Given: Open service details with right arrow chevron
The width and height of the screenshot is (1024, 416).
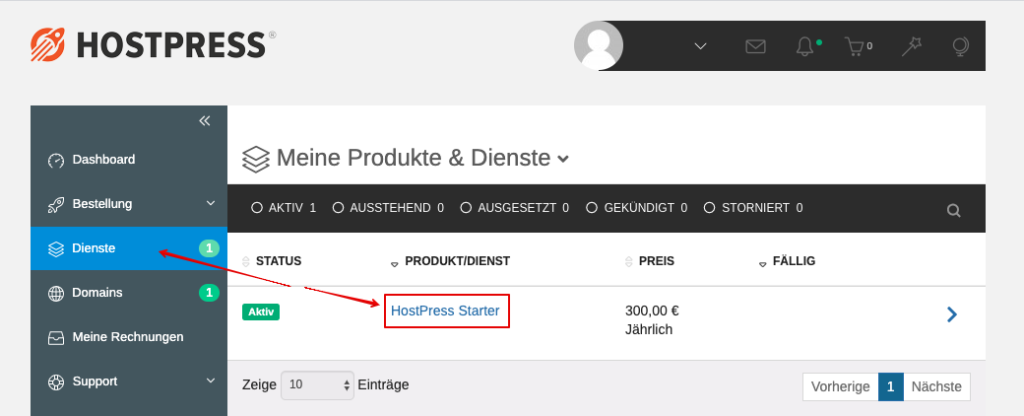Looking at the screenshot, I should [x=952, y=315].
